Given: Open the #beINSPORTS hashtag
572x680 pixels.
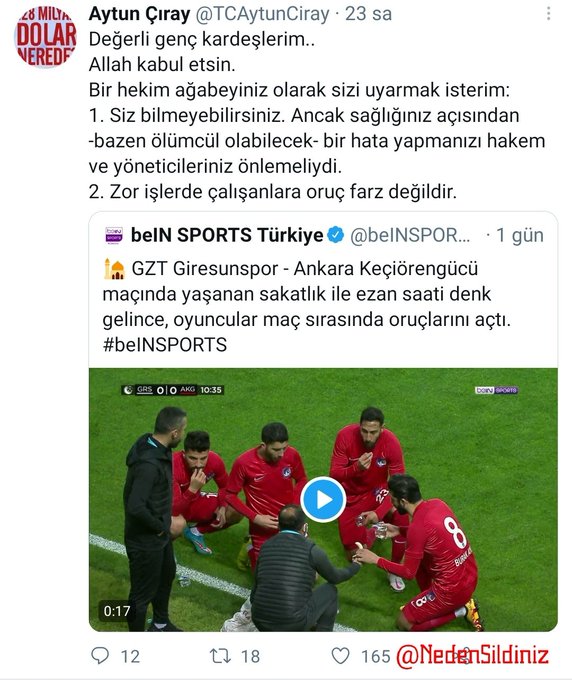Looking at the screenshot, I should tap(165, 345).
